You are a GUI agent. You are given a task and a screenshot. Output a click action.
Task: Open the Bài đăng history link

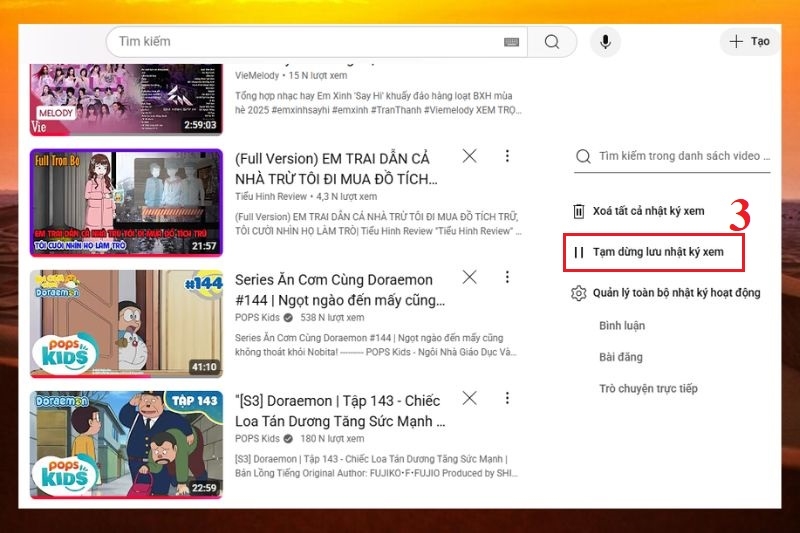[620, 357]
